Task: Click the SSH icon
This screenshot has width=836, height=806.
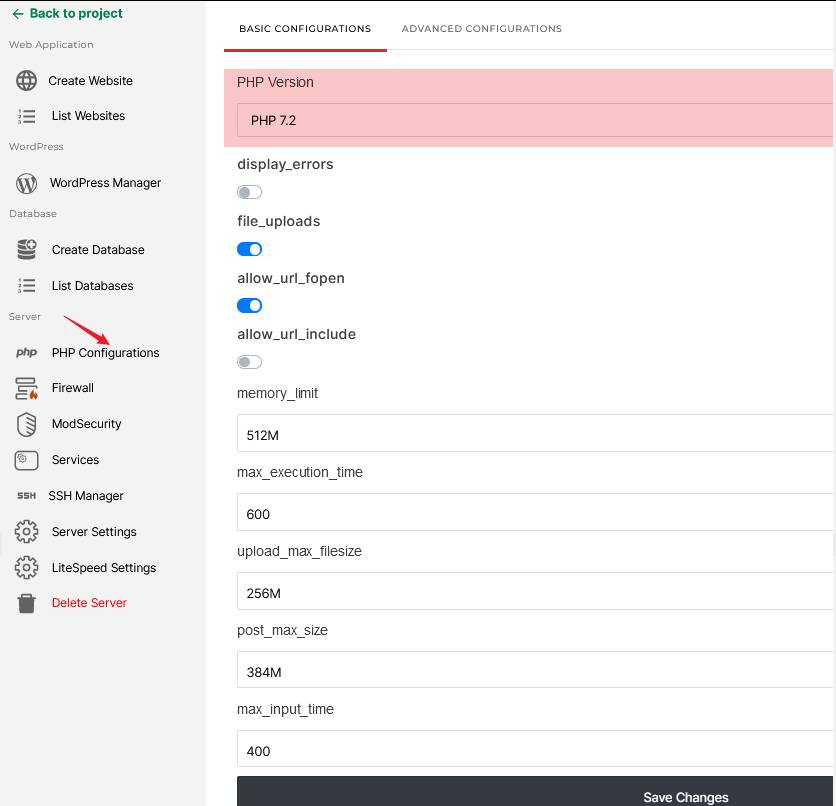Action: (x=26, y=496)
